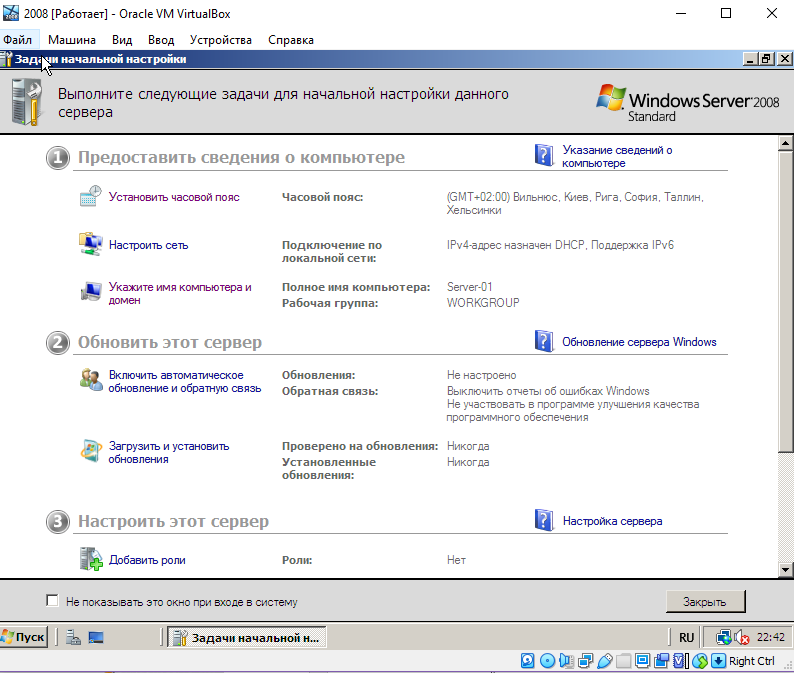Open the Машина menu
794x673 pixels.
tap(72, 39)
